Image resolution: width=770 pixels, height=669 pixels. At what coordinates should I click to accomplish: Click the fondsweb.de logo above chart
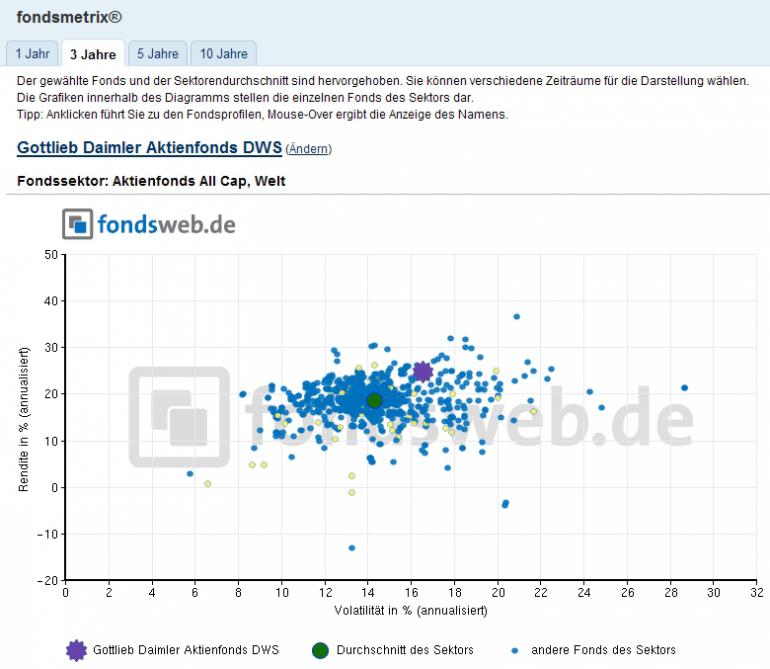[149, 224]
